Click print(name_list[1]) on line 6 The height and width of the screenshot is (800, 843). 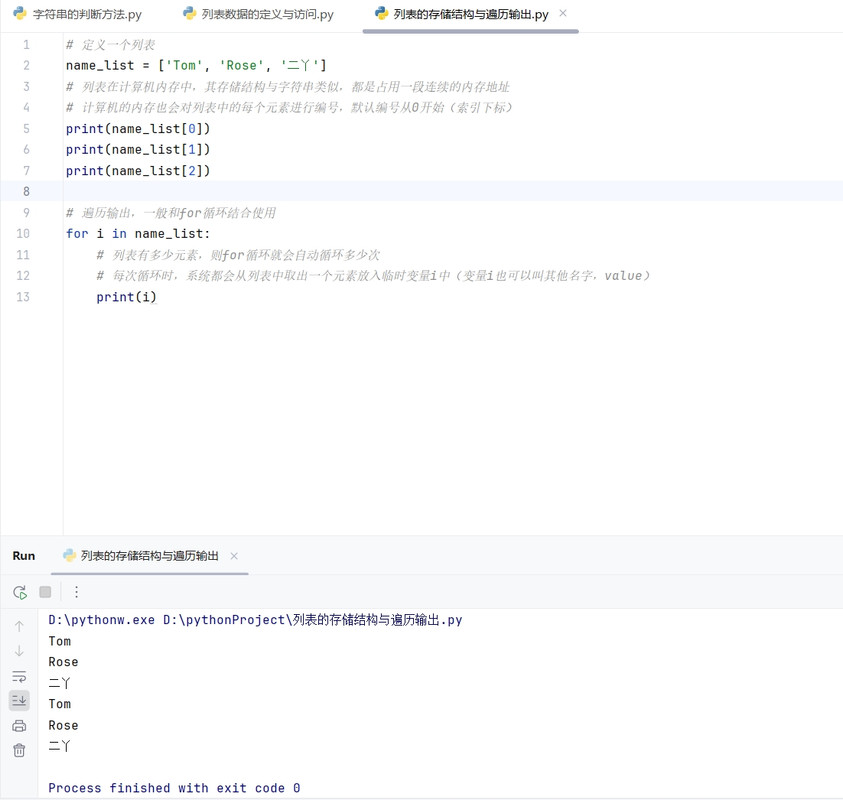coord(138,149)
